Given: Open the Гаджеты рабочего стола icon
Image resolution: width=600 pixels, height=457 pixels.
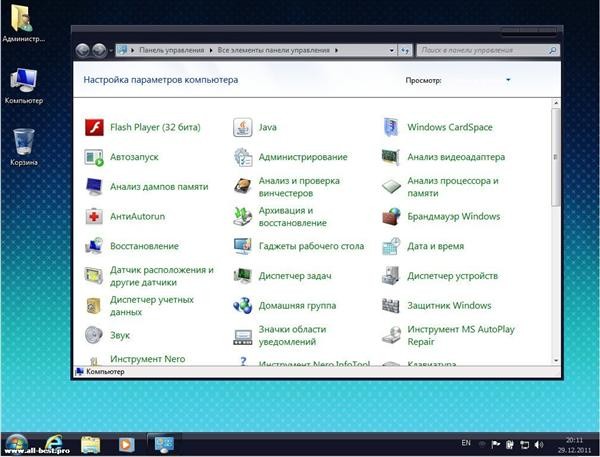Looking at the screenshot, I should (x=243, y=246).
